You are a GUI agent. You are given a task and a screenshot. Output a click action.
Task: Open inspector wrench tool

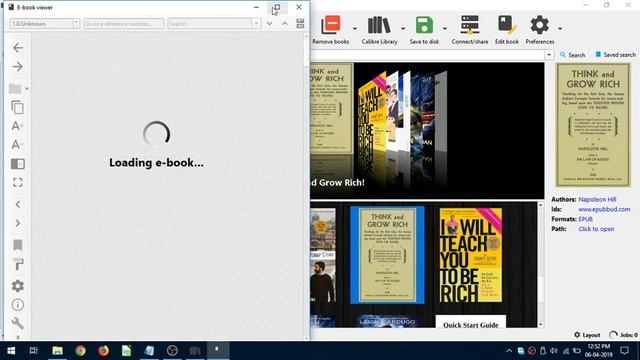tap(18, 323)
